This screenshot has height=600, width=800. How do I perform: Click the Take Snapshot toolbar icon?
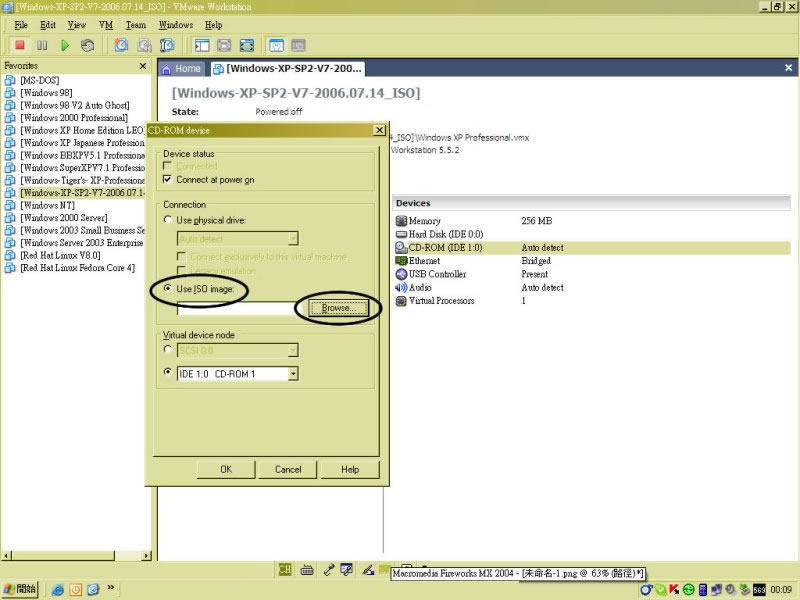pos(121,45)
